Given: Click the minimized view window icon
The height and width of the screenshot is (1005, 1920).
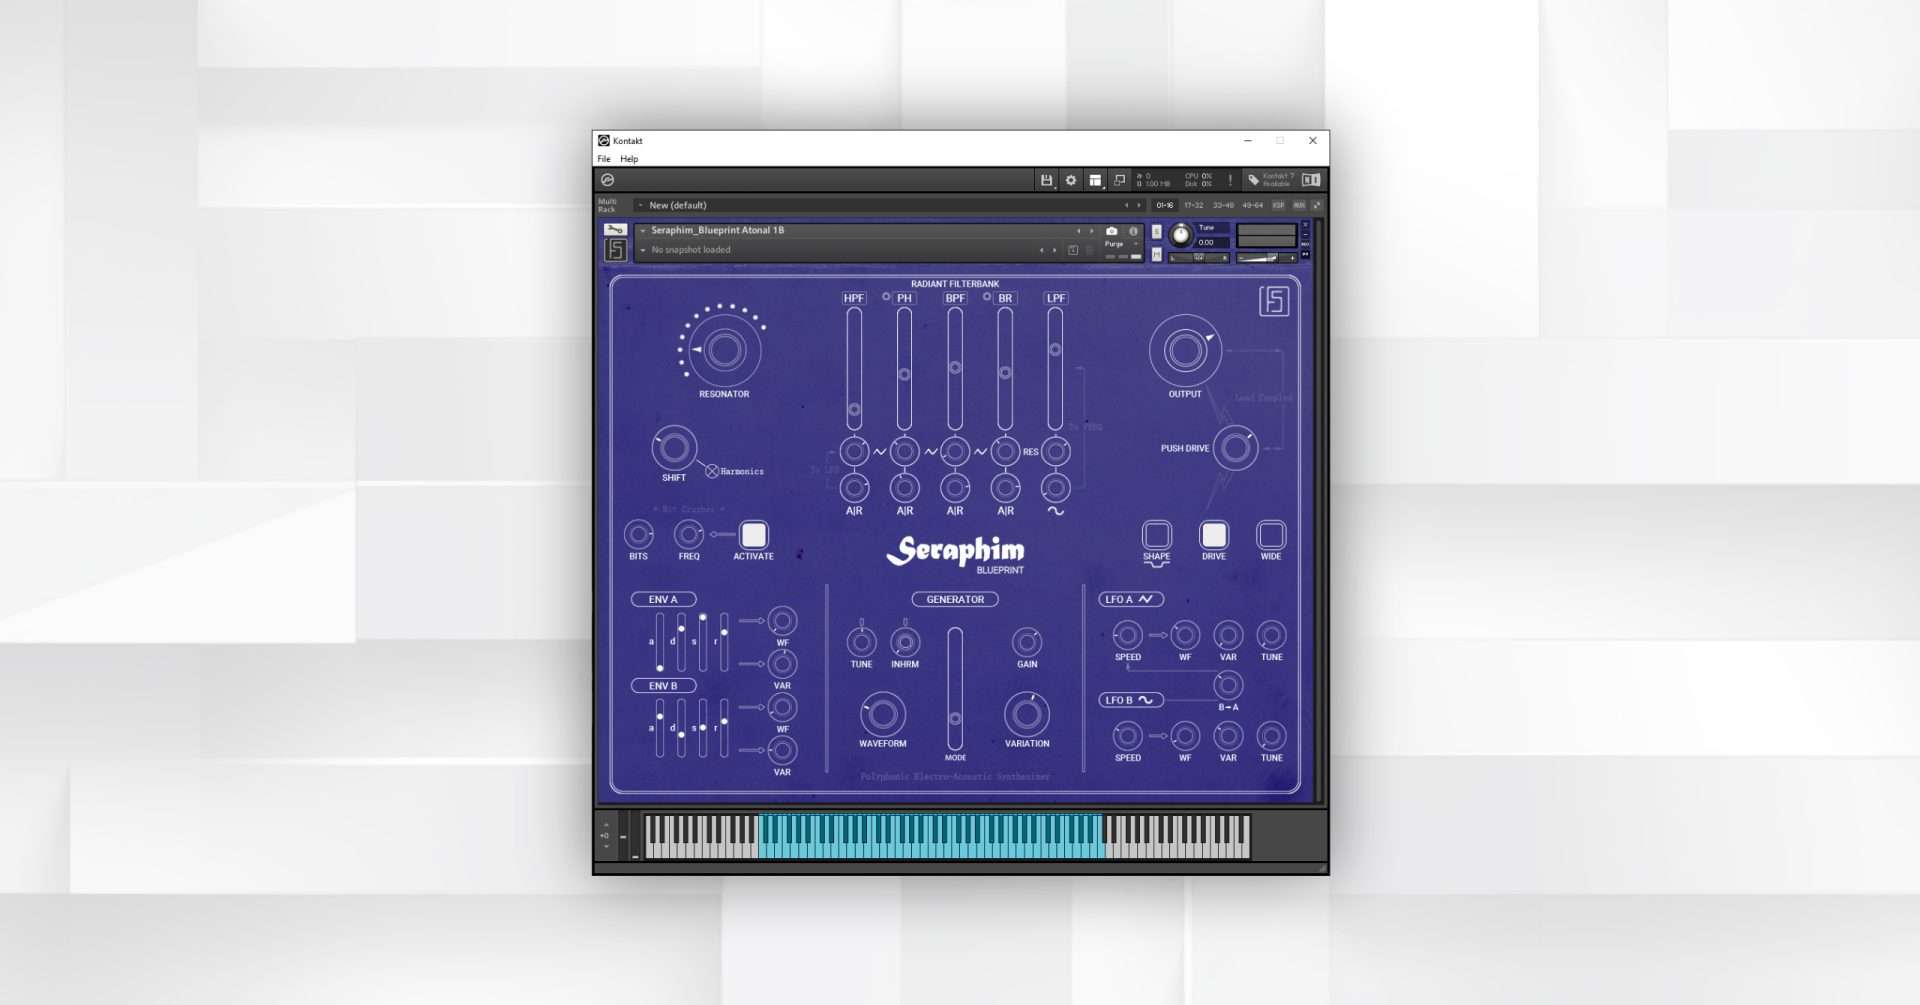Looking at the screenshot, I should tap(1120, 180).
